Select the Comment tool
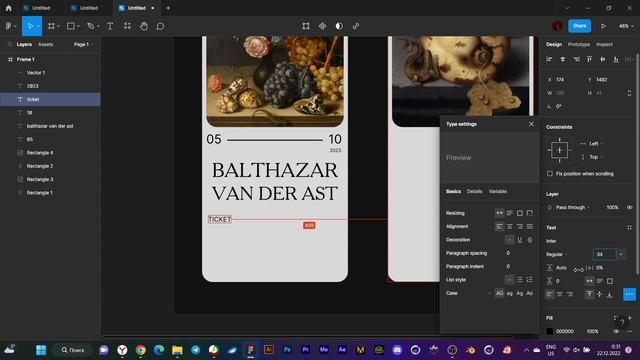This screenshot has height=360, width=640. tap(160, 26)
